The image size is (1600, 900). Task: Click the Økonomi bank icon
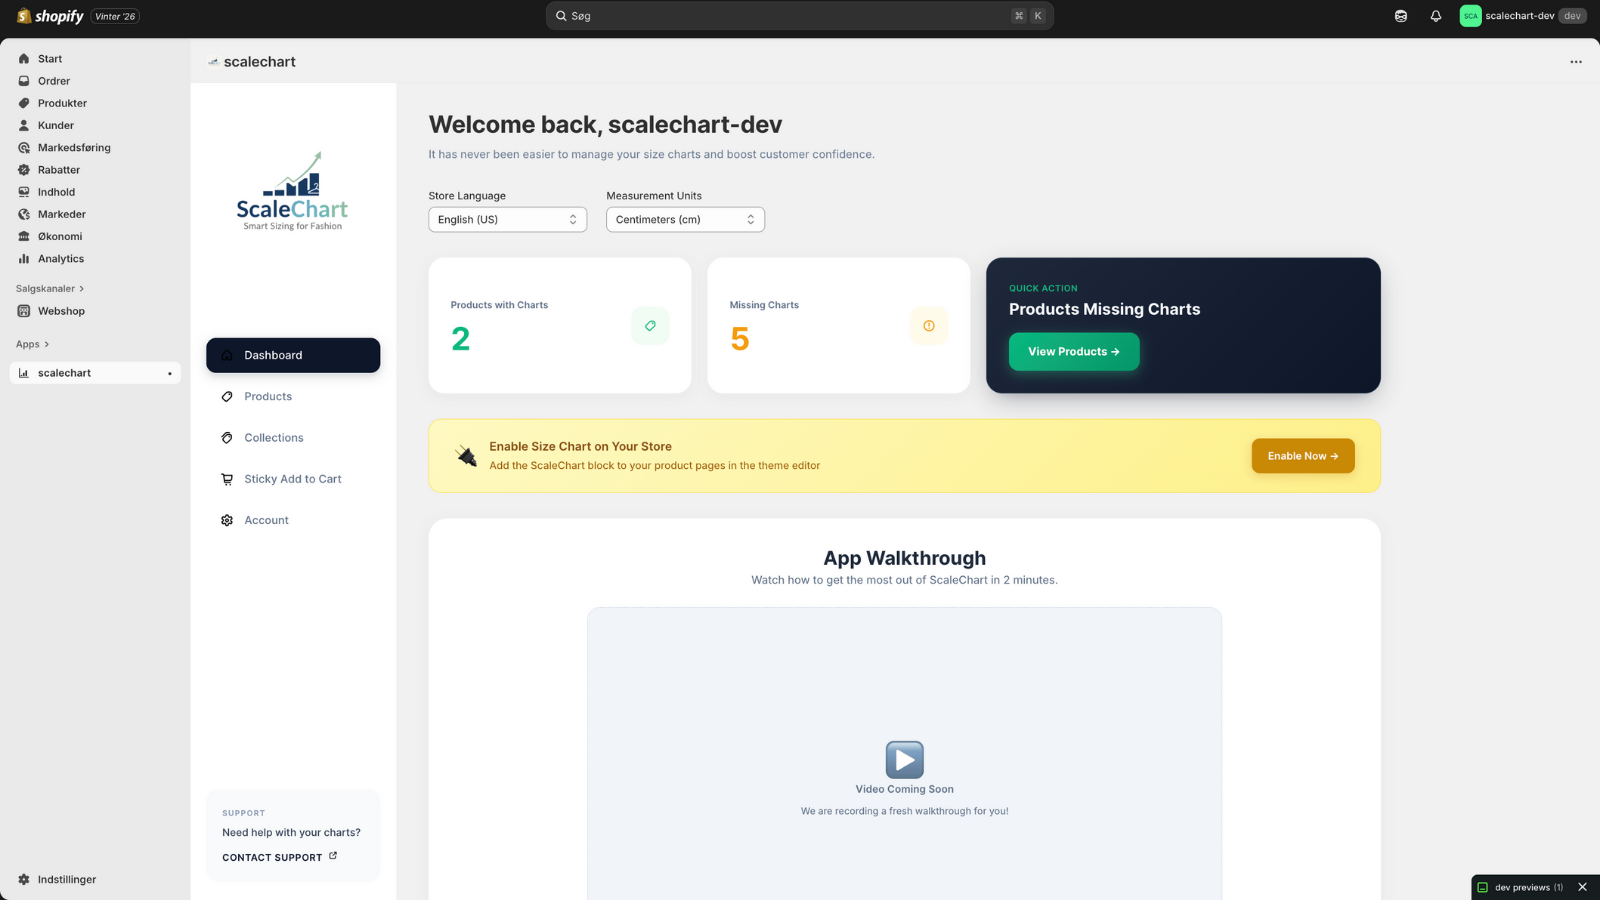[x=24, y=236]
